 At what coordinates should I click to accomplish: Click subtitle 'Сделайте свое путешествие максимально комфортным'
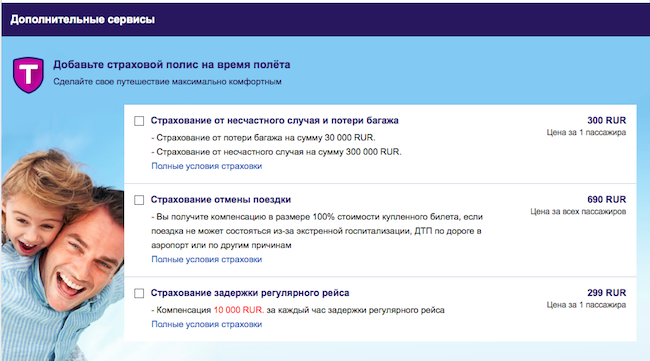pyautogui.click(x=167, y=82)
